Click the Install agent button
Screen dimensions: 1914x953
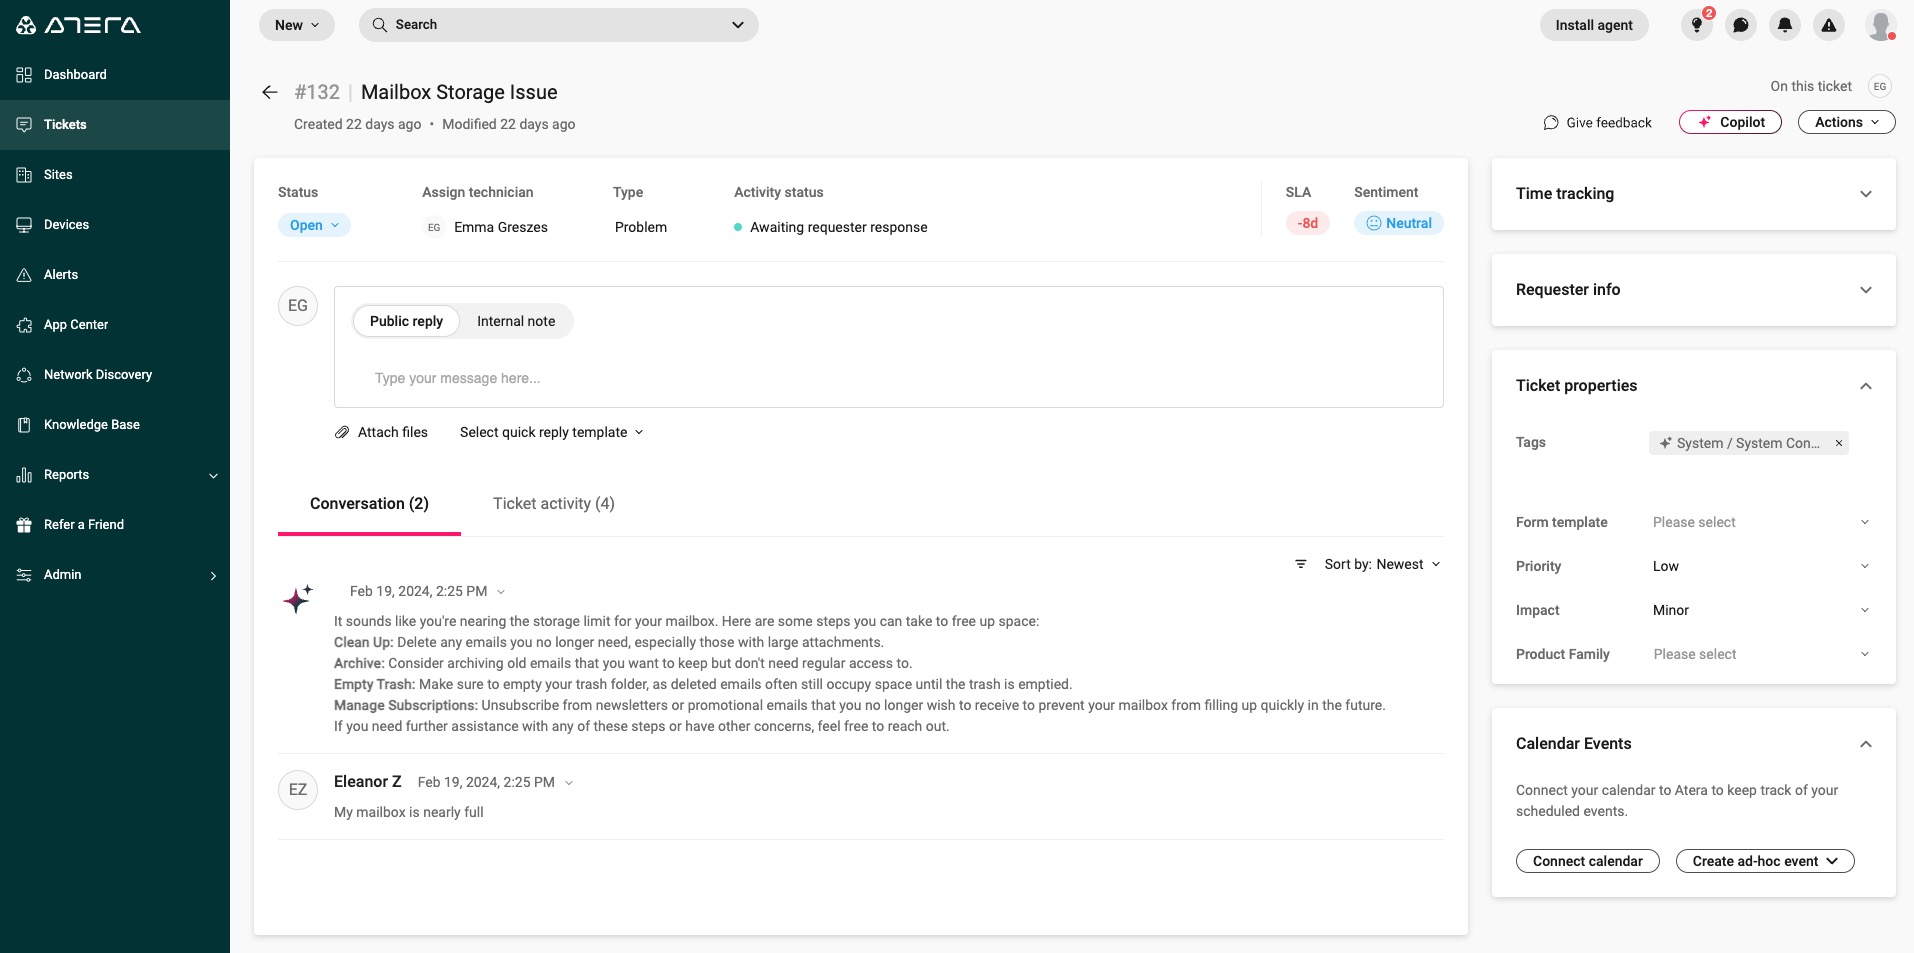[x=1594, y=25]
